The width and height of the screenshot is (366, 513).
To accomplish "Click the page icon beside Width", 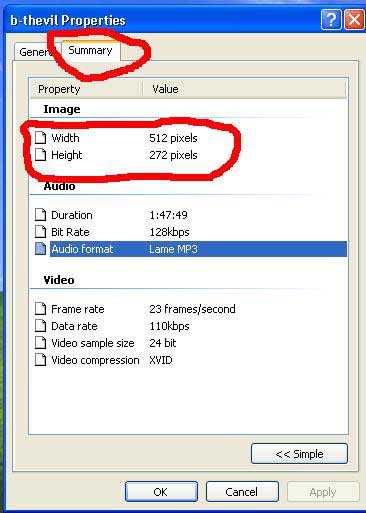I will [x=41, y=138].
